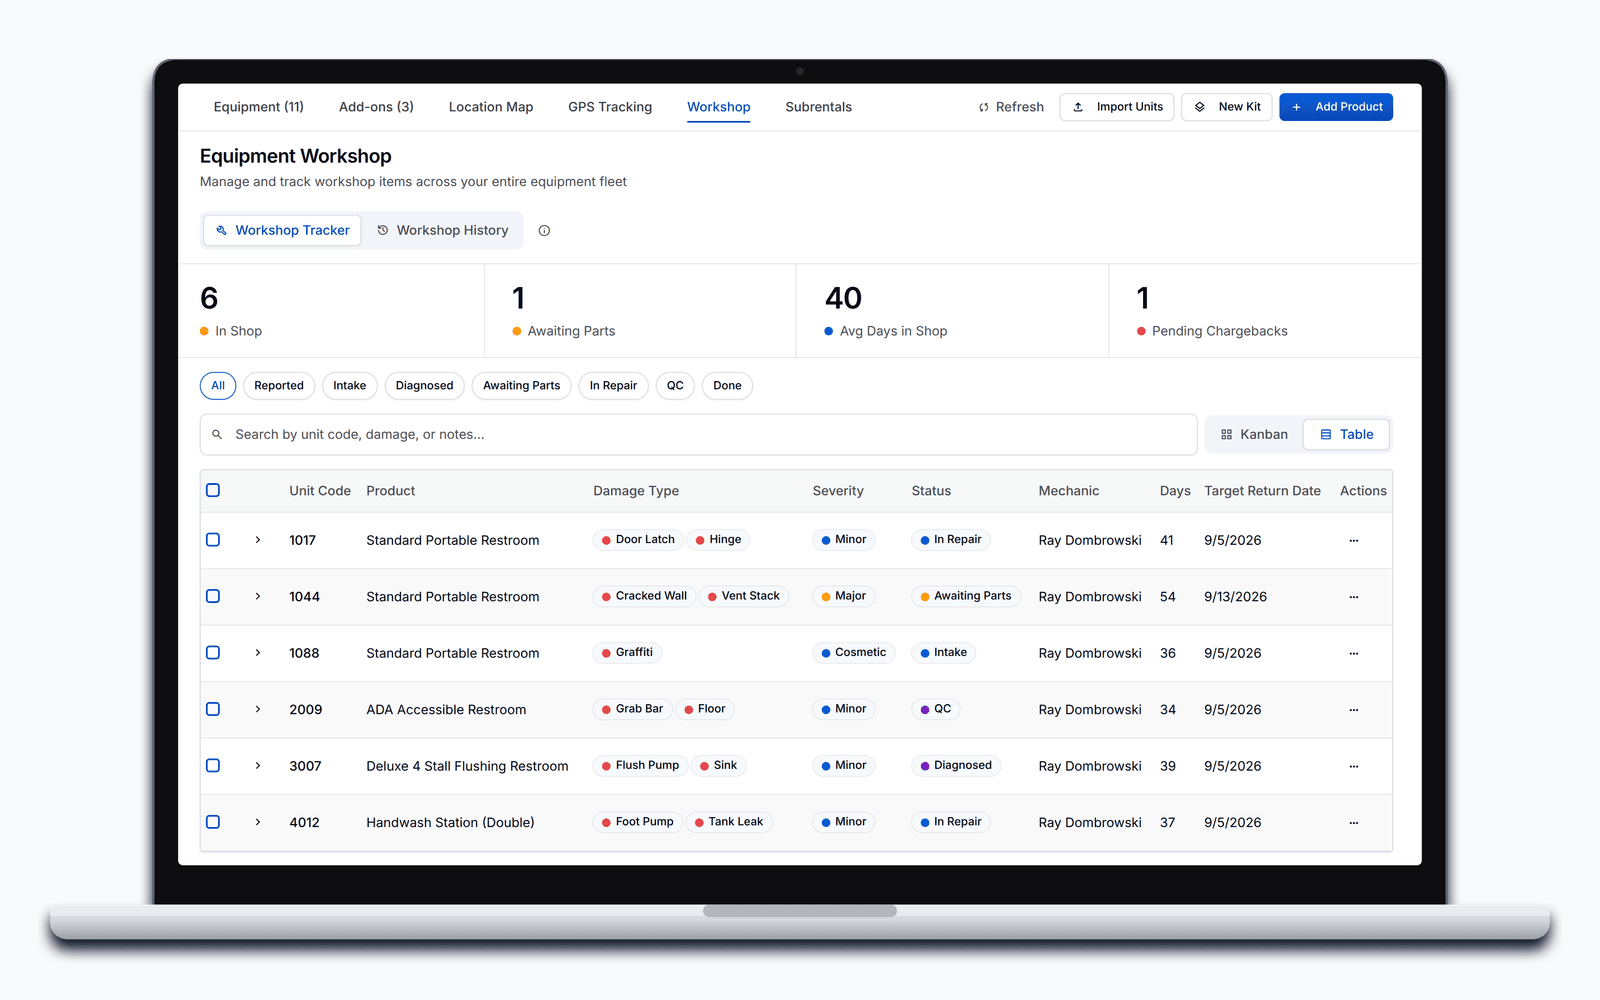Viewport: 1600px width, 1000px height.
Task: Open actions menu for unit 4012
Action: pos(1353,823)
